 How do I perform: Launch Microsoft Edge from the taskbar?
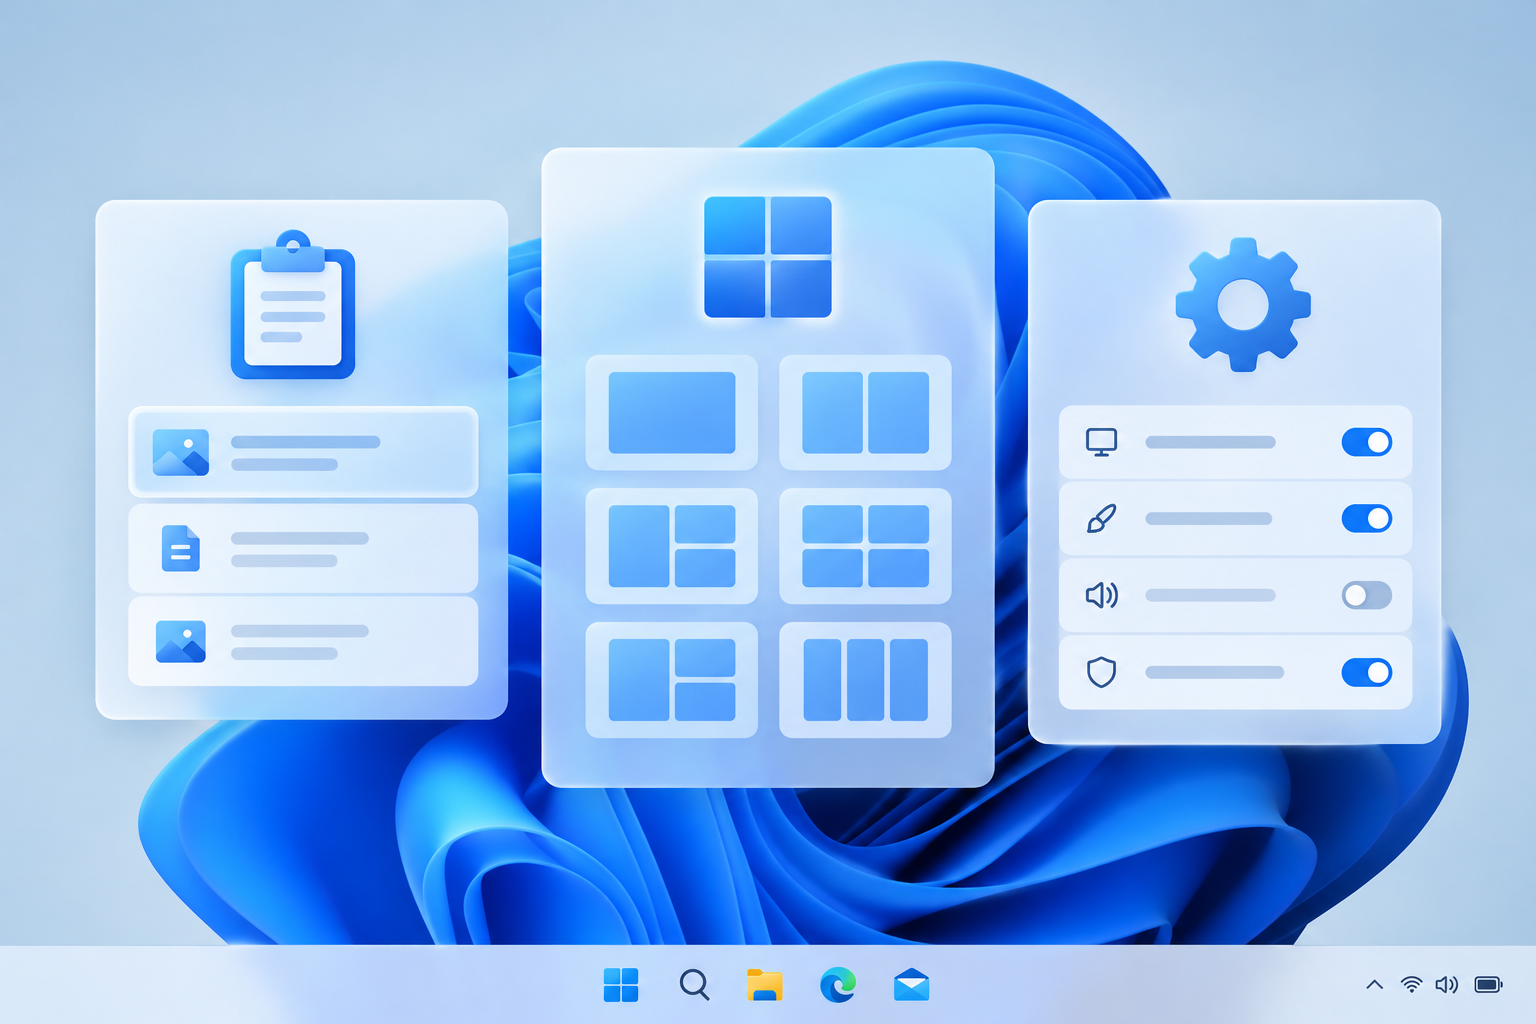click(x=838, y=985)
